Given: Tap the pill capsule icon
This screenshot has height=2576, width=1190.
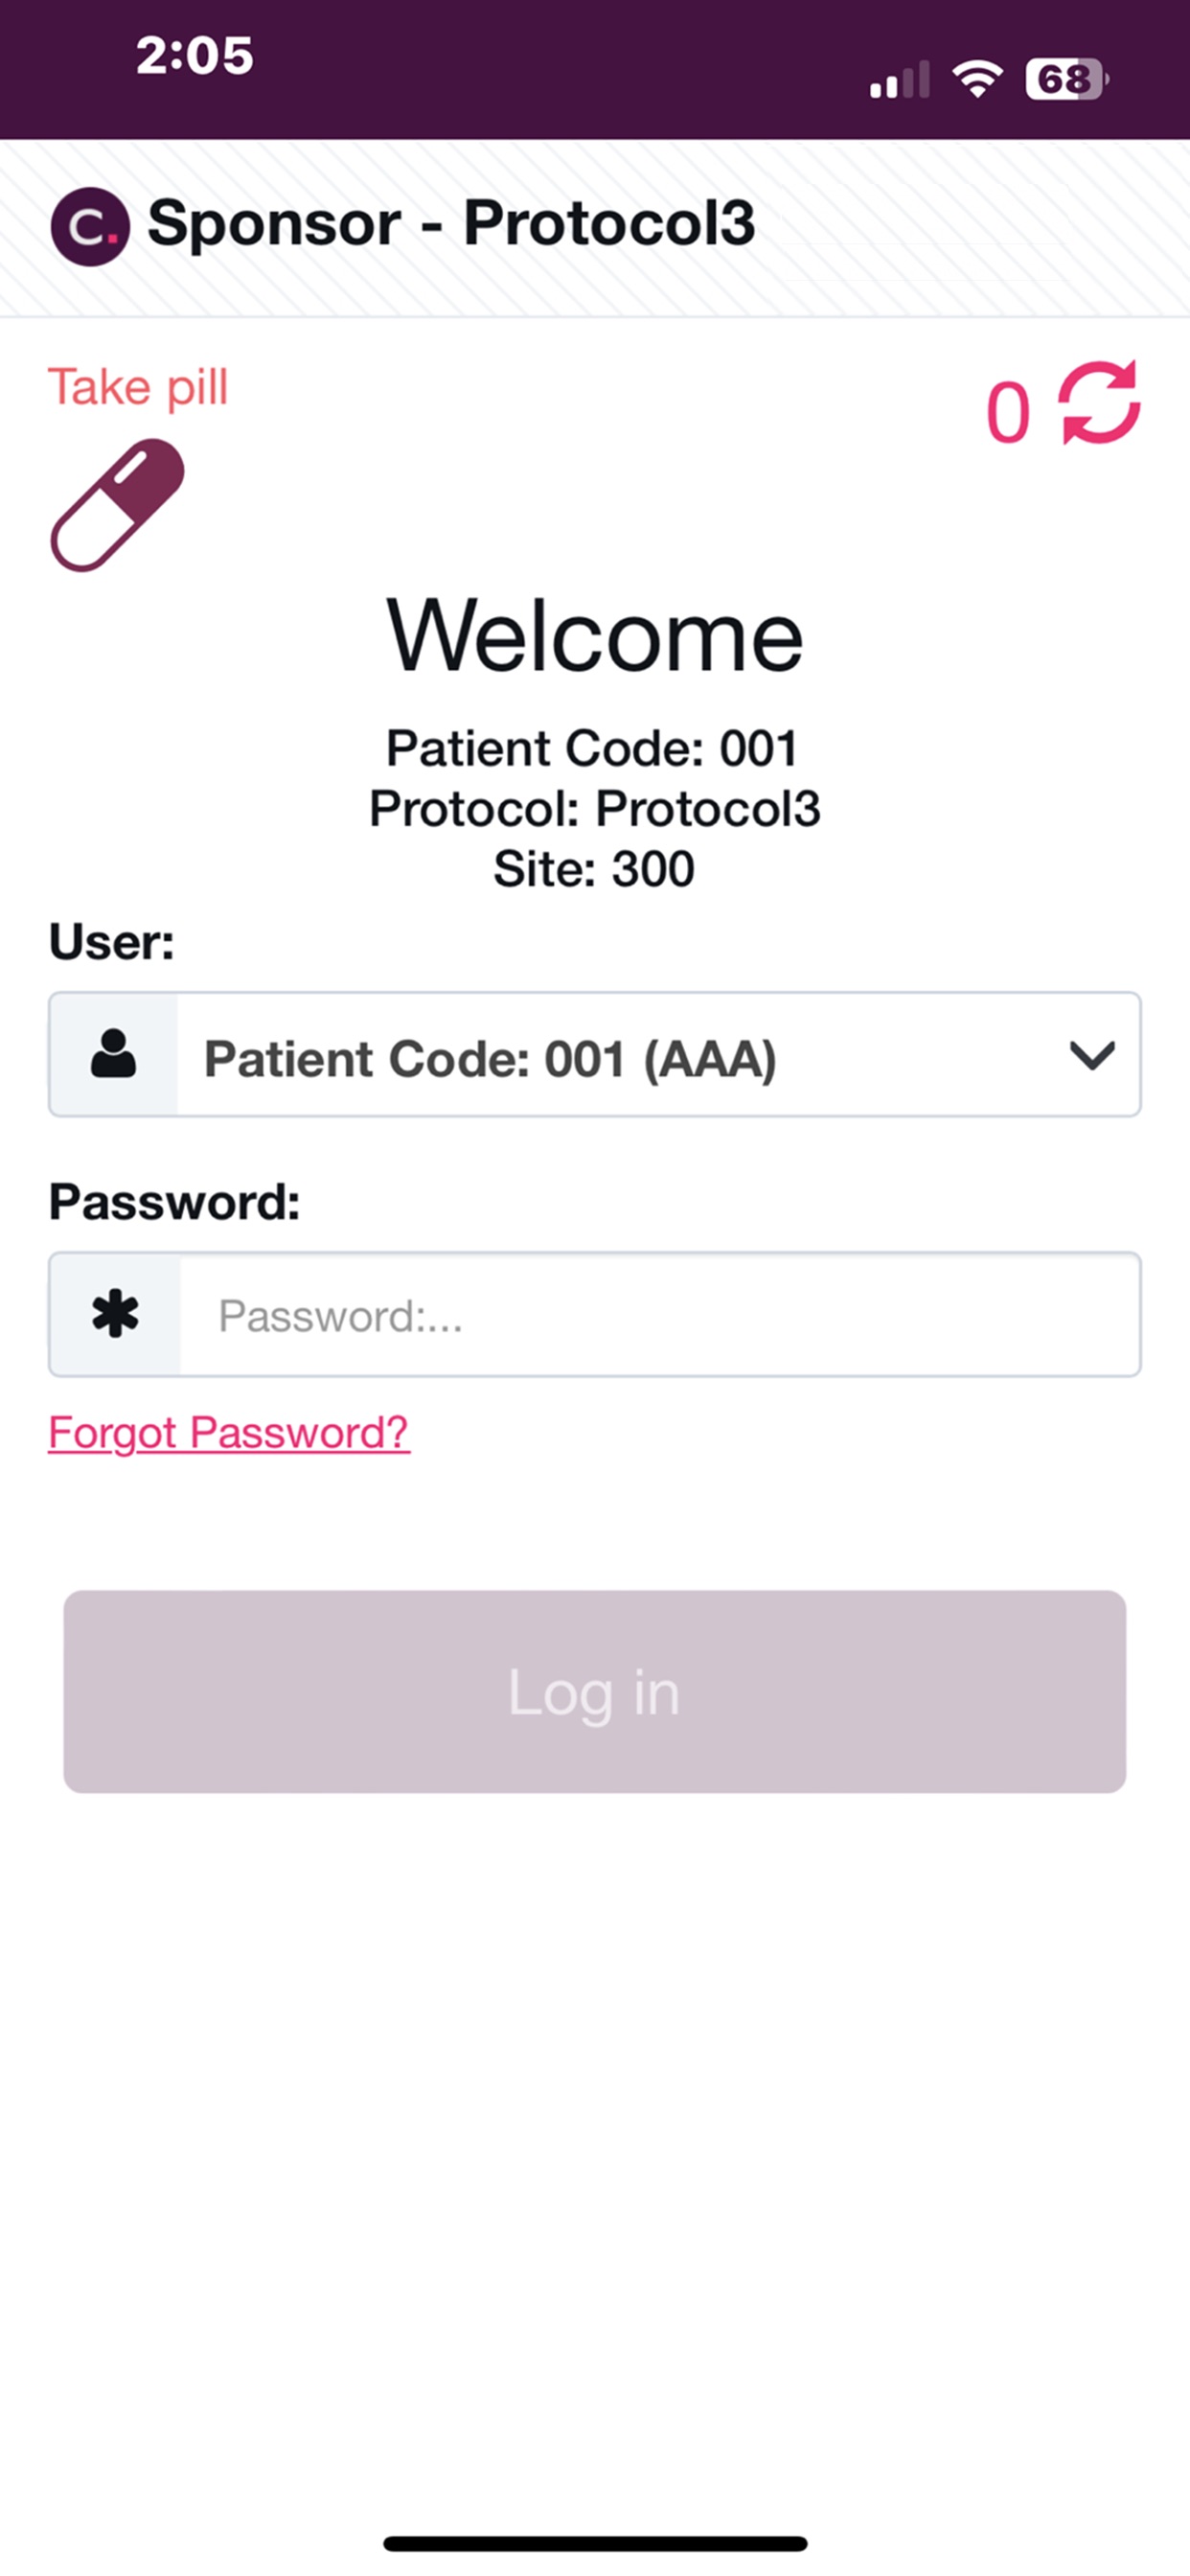Looking at the screenshot, I should [x=117, y=505].
